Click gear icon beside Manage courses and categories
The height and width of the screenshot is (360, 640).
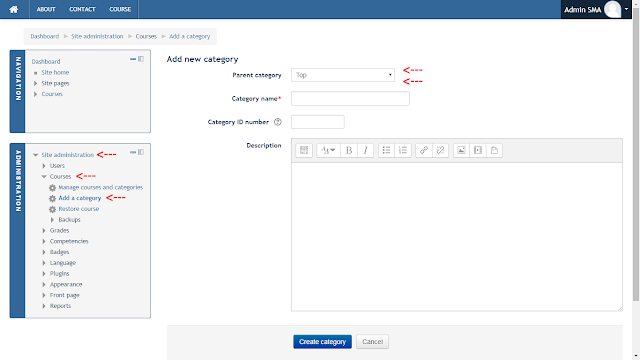[52, 188]
